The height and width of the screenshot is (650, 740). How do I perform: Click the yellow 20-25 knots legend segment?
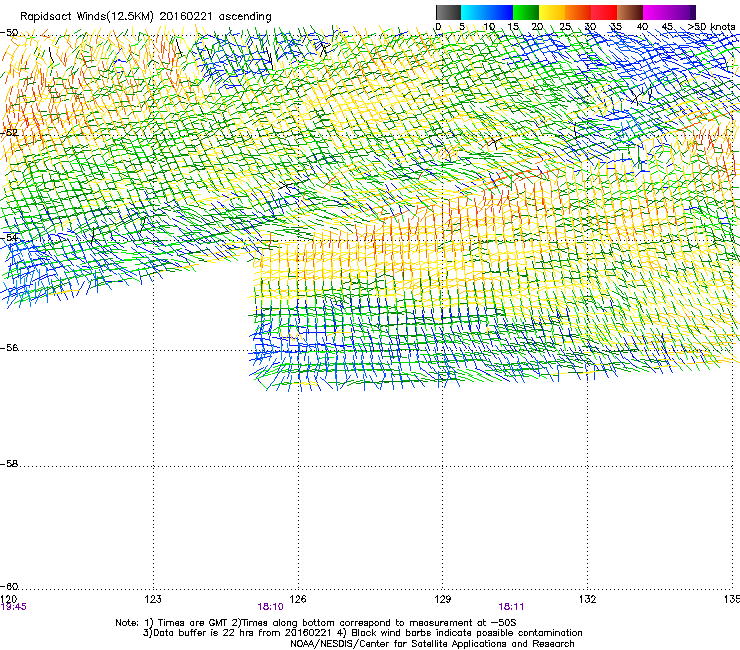[552, 12]
